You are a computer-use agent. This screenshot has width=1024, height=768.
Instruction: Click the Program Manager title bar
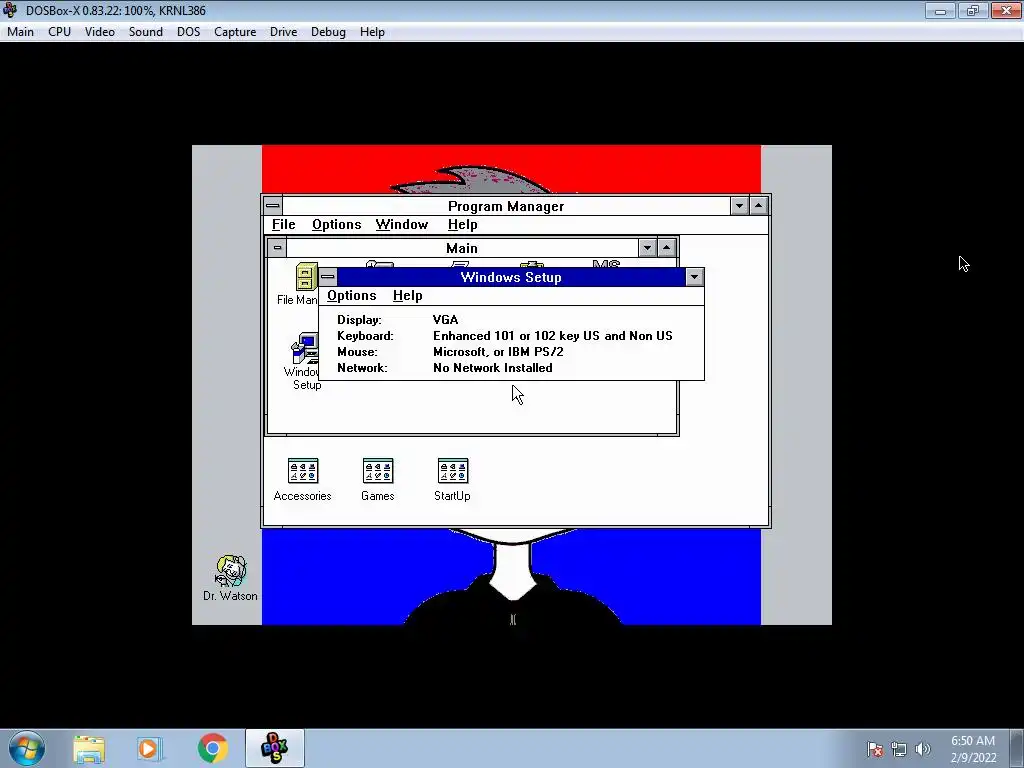click(506, 206)
